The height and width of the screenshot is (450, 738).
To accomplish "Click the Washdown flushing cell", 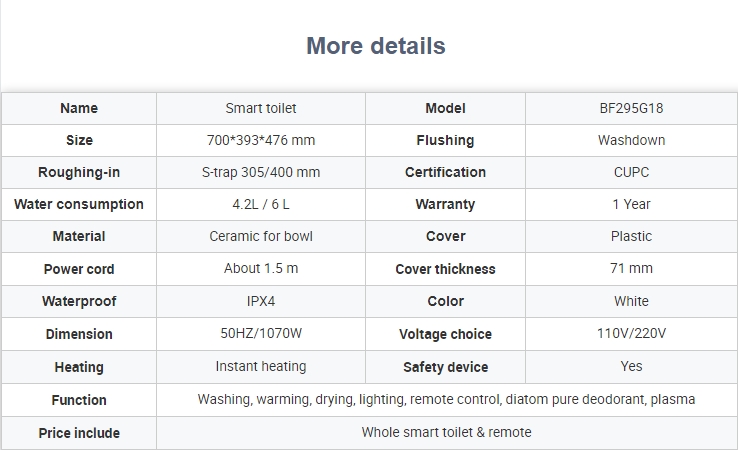I will click(631, 140).
